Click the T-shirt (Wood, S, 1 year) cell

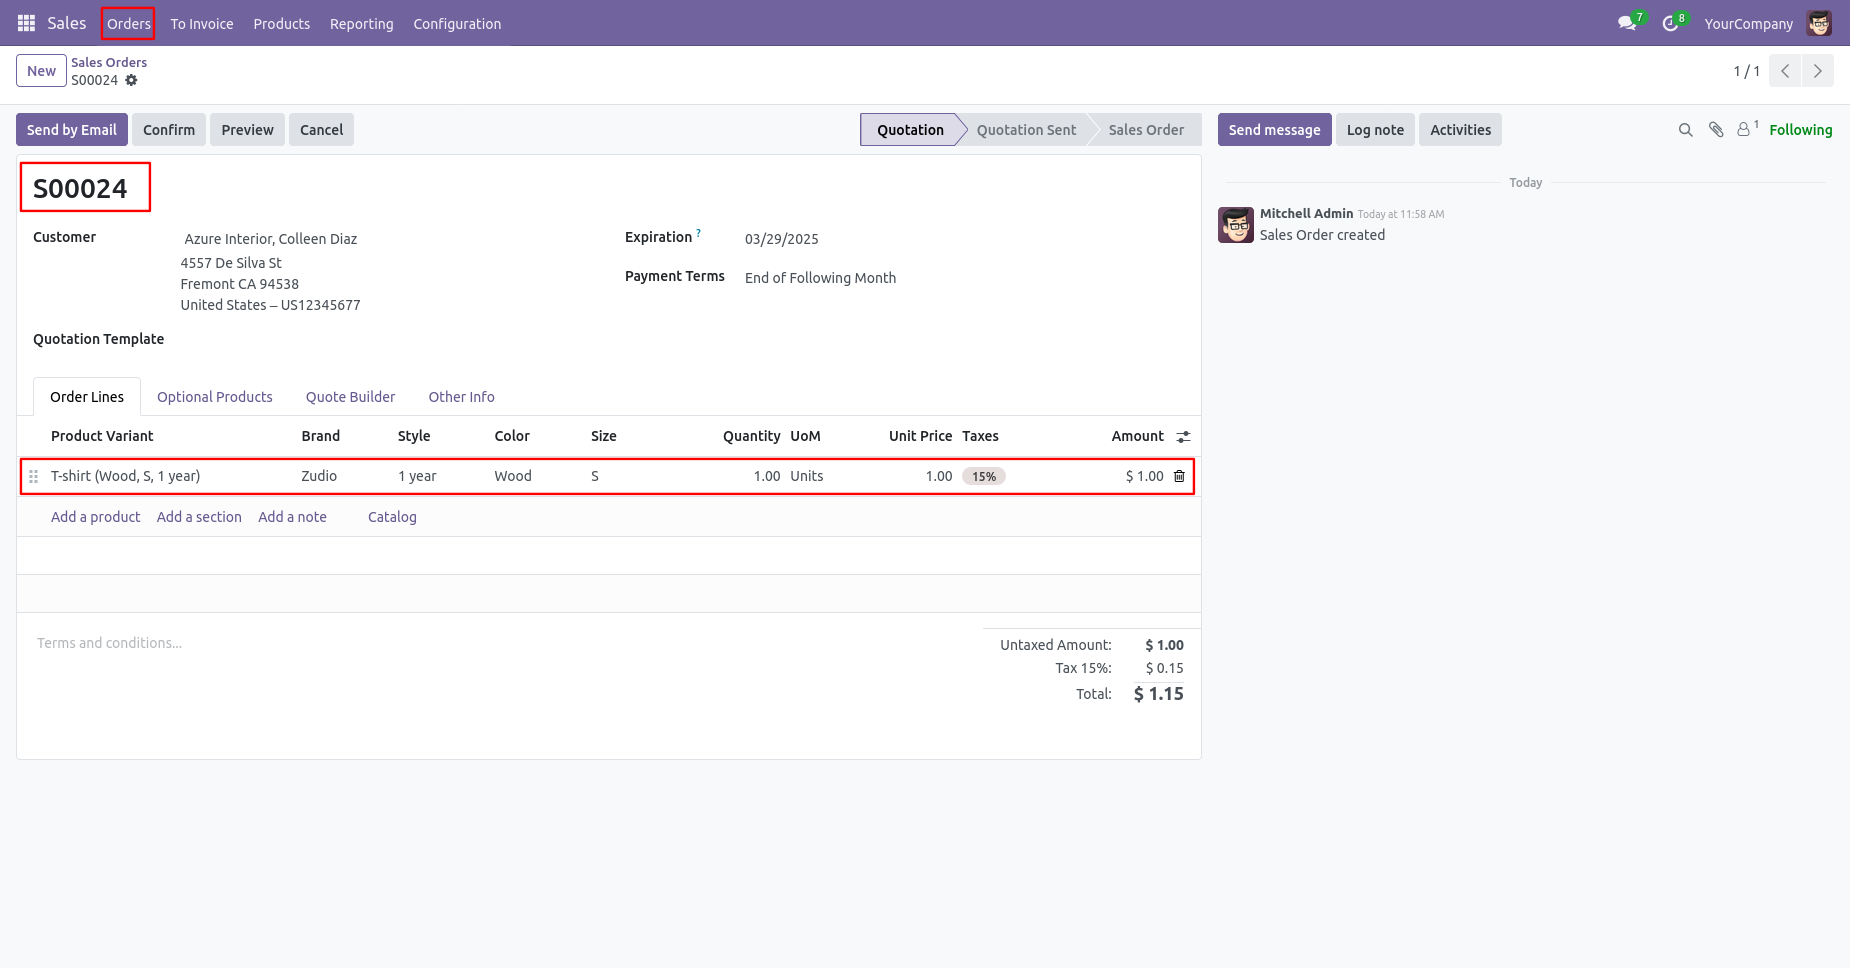(126, 476)
